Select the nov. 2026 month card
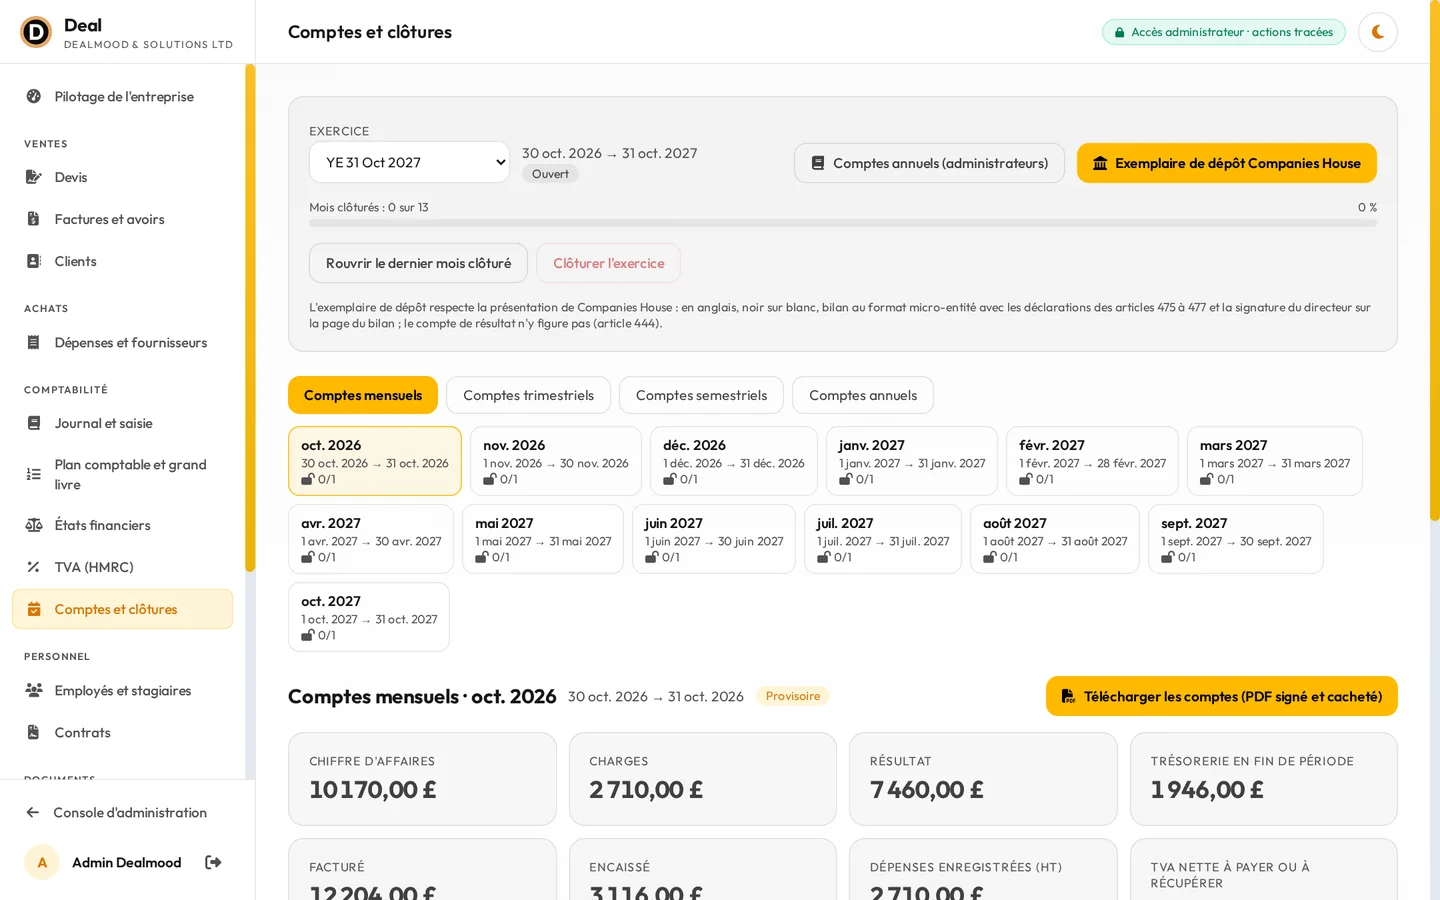This screenshot has width=1440, height=900. click(556, 461)
